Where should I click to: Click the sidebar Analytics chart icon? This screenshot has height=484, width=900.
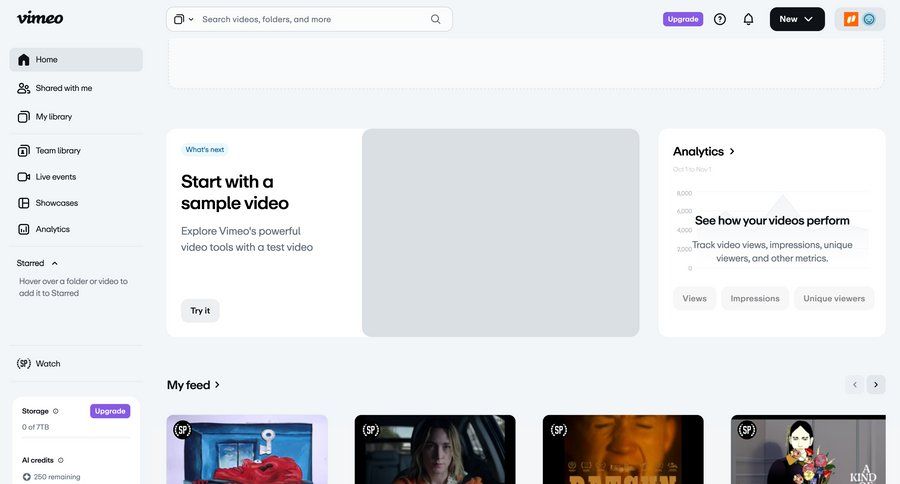[24, 230]
